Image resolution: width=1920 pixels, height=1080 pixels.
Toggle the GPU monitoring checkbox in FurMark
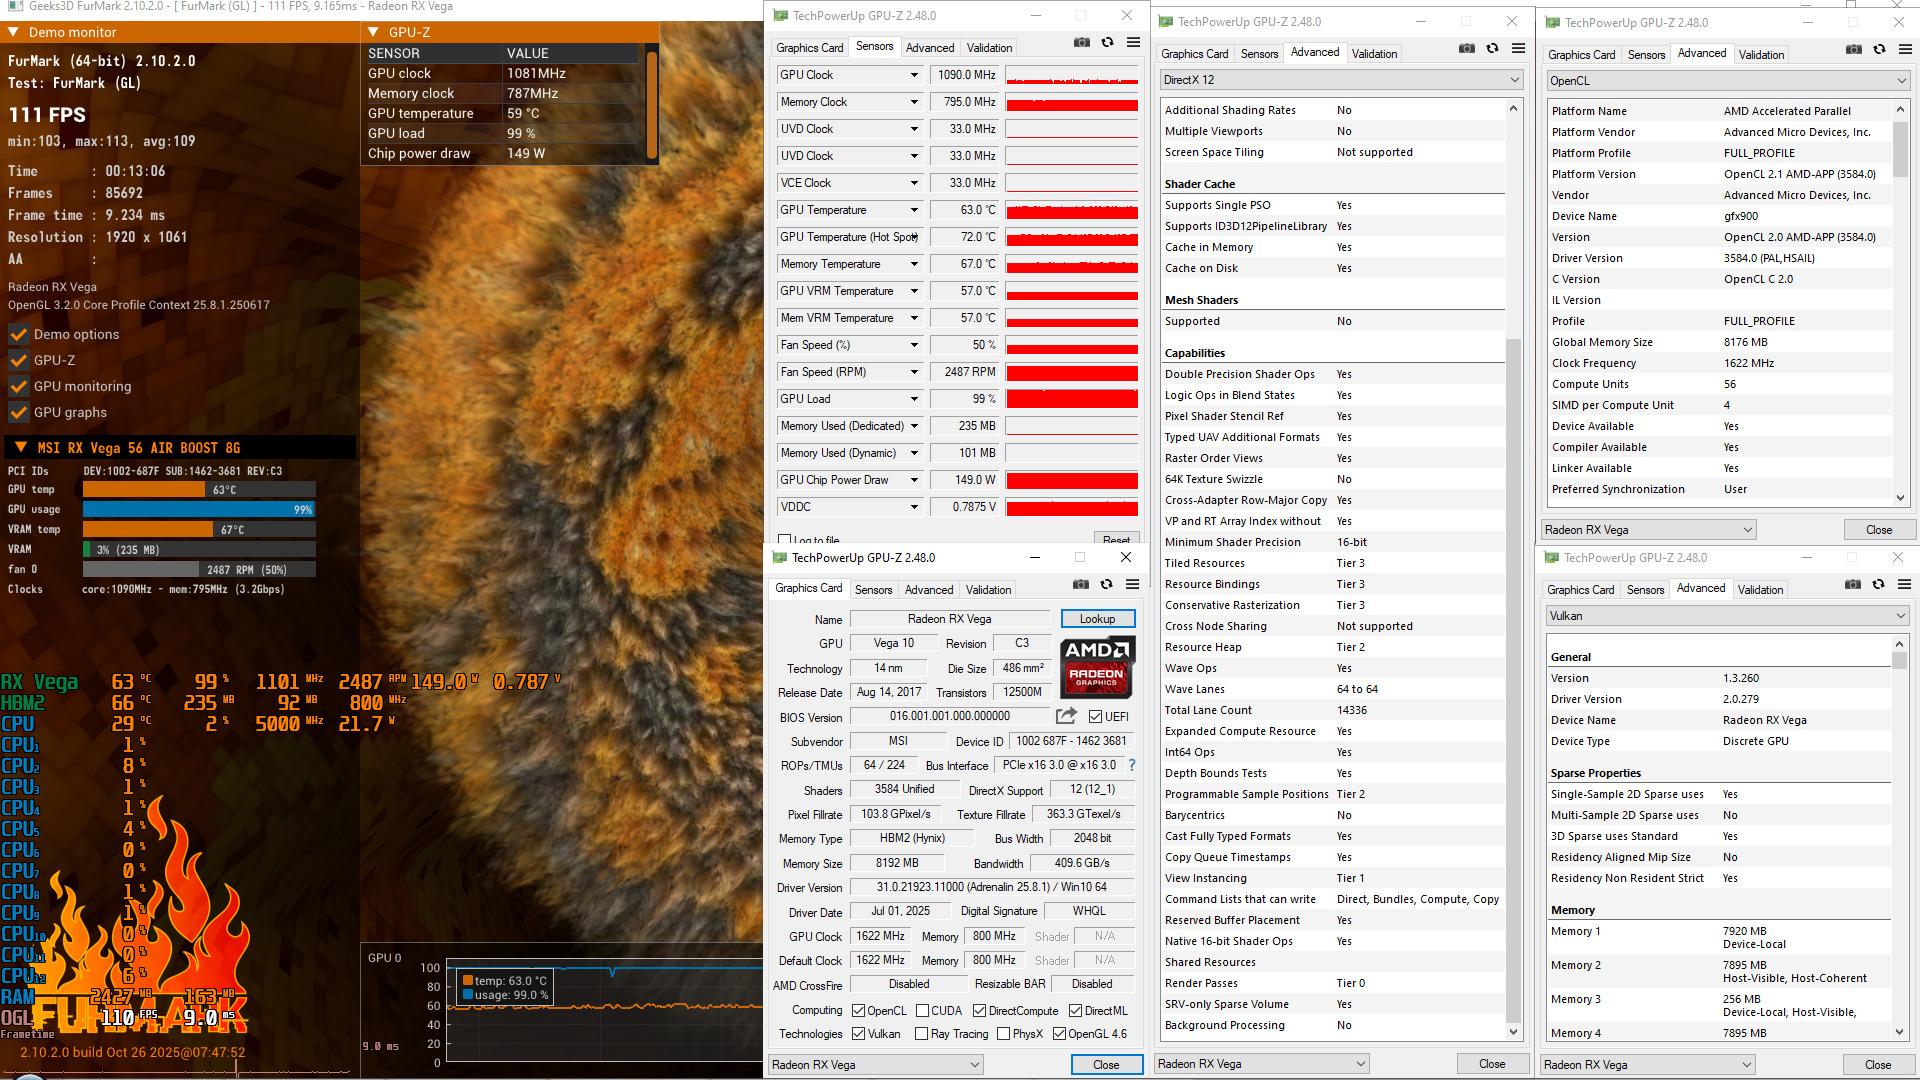click(x=19, y=386)
